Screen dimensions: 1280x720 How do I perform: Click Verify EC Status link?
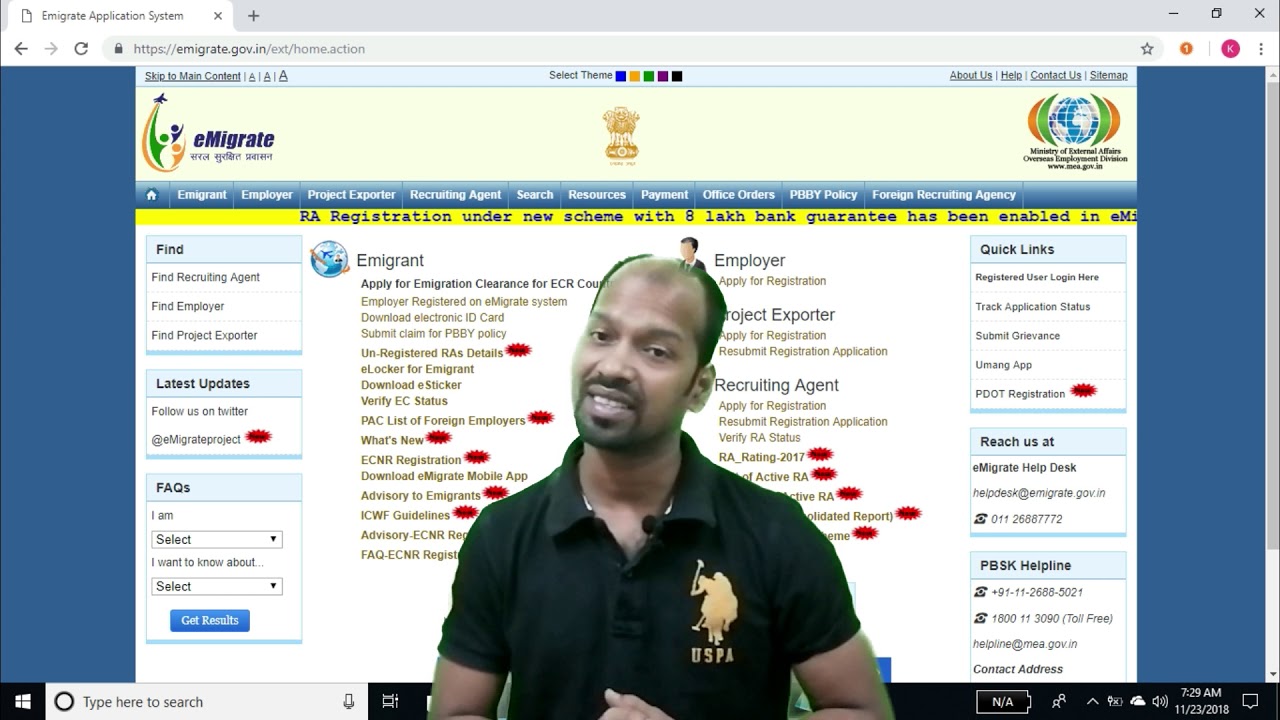coord(404,401)
